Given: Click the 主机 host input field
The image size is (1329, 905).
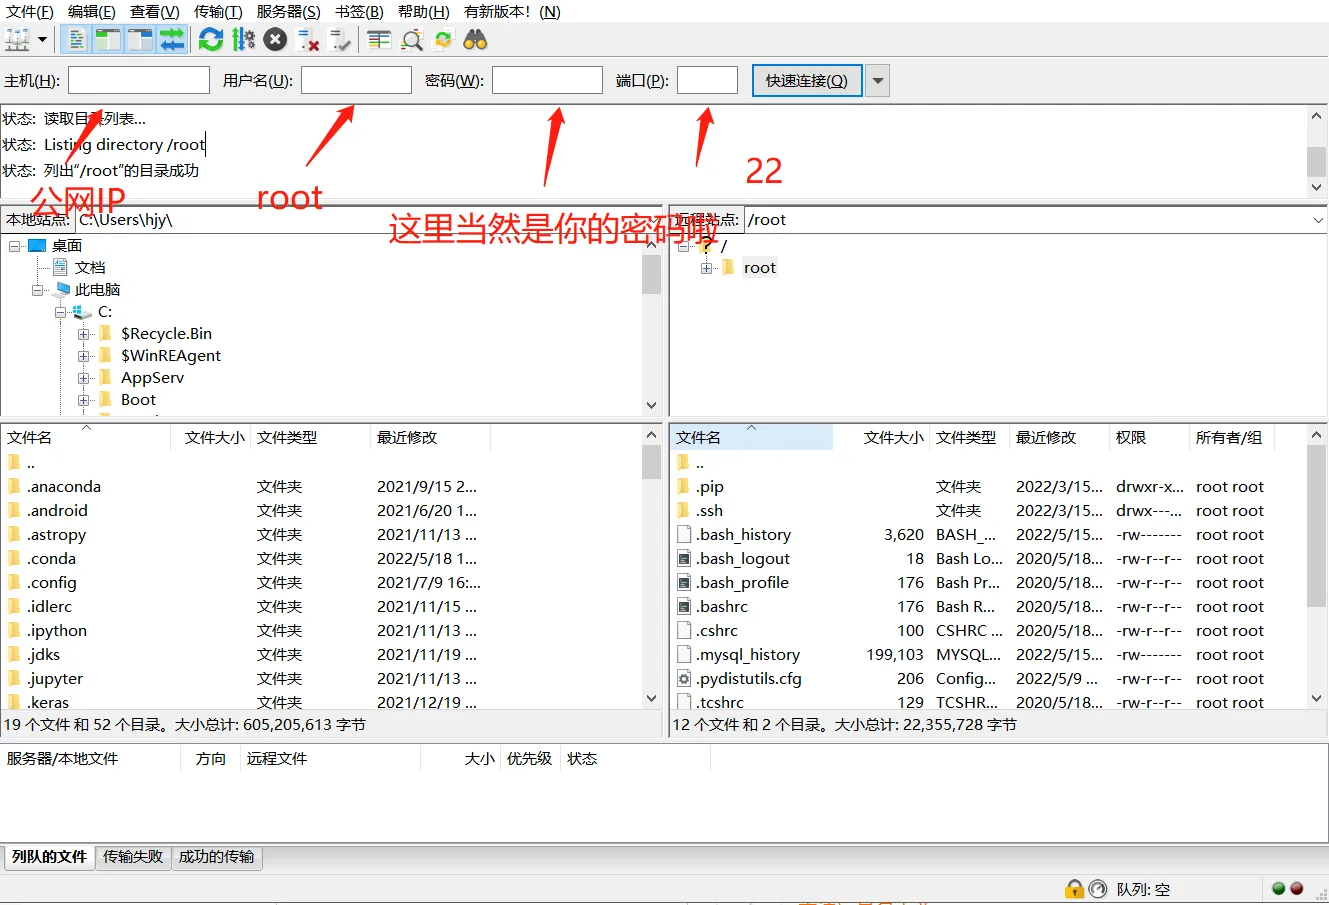Looking at the screenshot, I should [x=139, y=80].
